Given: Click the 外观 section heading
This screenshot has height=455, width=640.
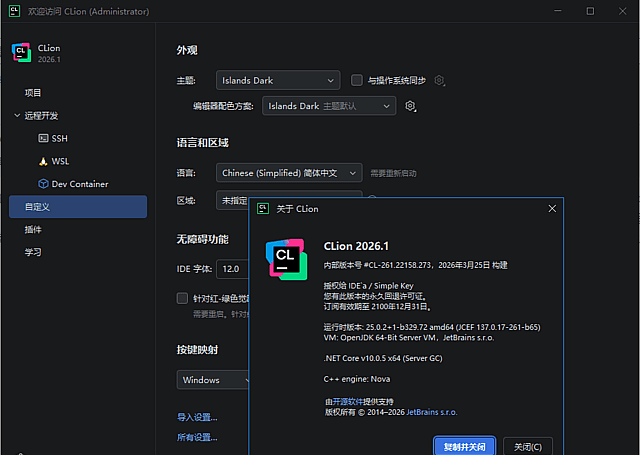Looking at the screenshot, I should pos(187,50).
